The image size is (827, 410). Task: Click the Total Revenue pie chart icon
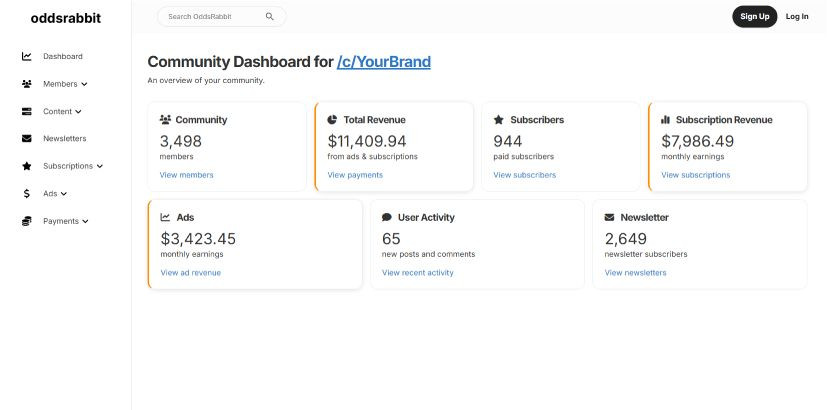[x=332, y=120]
